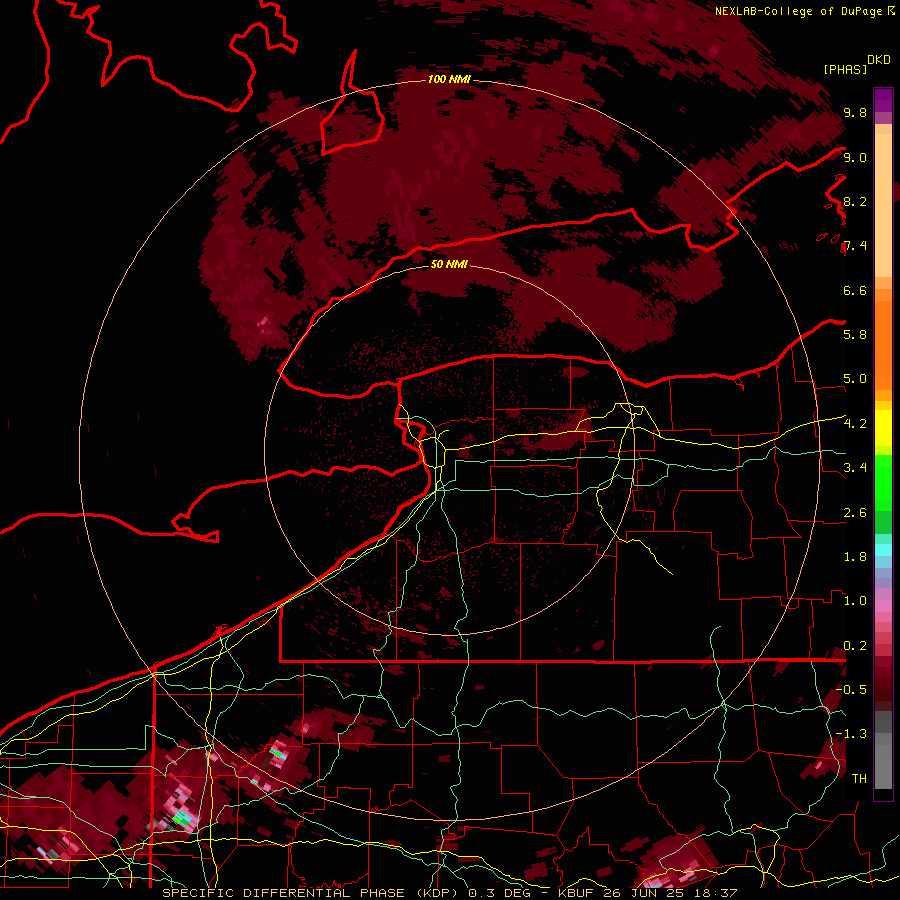This screenshot has height=900, width=900.
Task: Select the 9.8 value on the legend
Action: (855, 113)
